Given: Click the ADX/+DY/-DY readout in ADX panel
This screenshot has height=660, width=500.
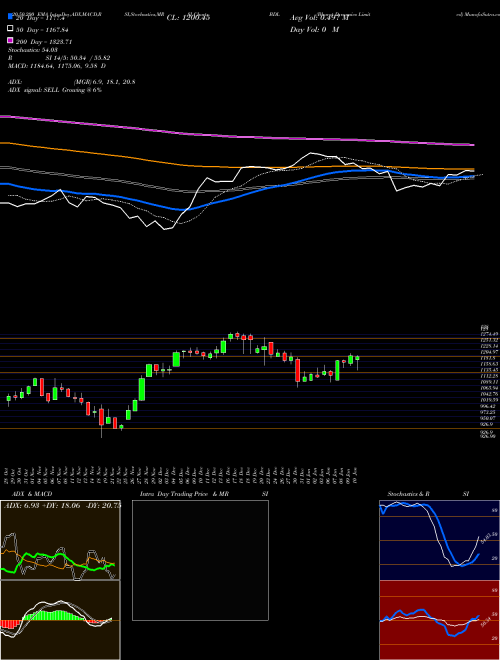Looking at the screenshot, I should coord(62,506).
